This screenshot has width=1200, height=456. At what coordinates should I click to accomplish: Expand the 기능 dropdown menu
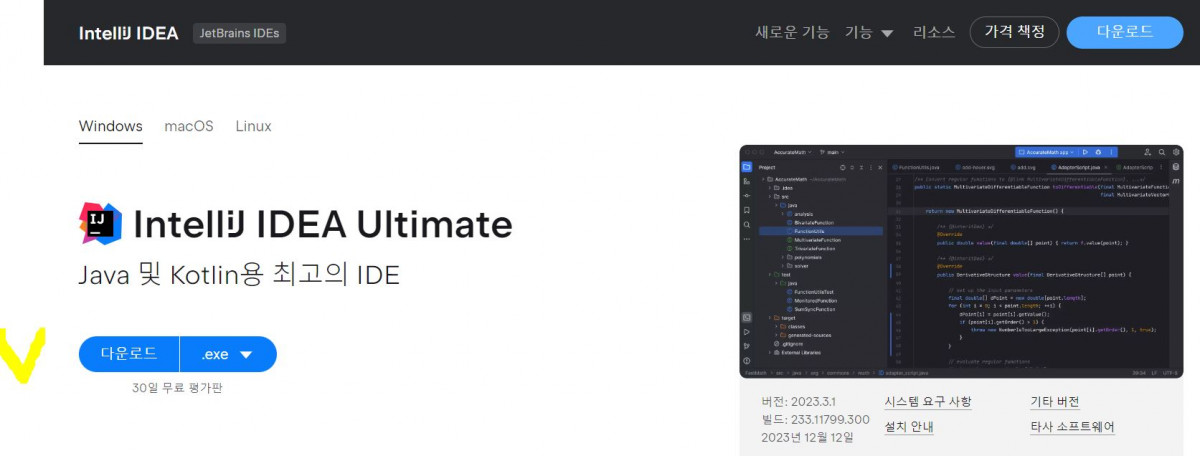(x=869, y=32)
